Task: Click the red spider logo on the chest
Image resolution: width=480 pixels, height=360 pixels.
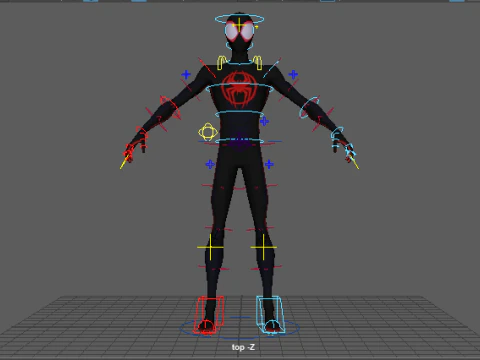Action: (x=239, y=89)
